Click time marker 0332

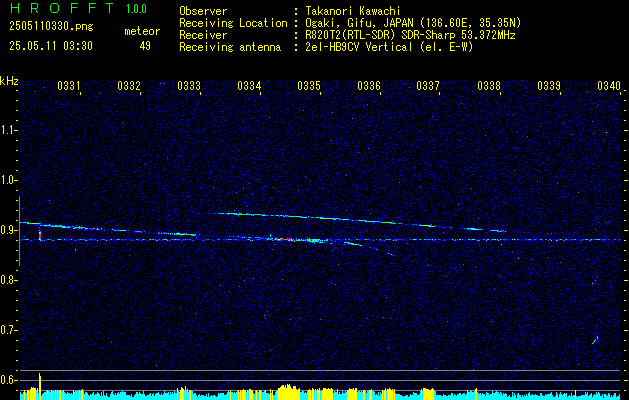pyautogui.click(x=129, y=85)
